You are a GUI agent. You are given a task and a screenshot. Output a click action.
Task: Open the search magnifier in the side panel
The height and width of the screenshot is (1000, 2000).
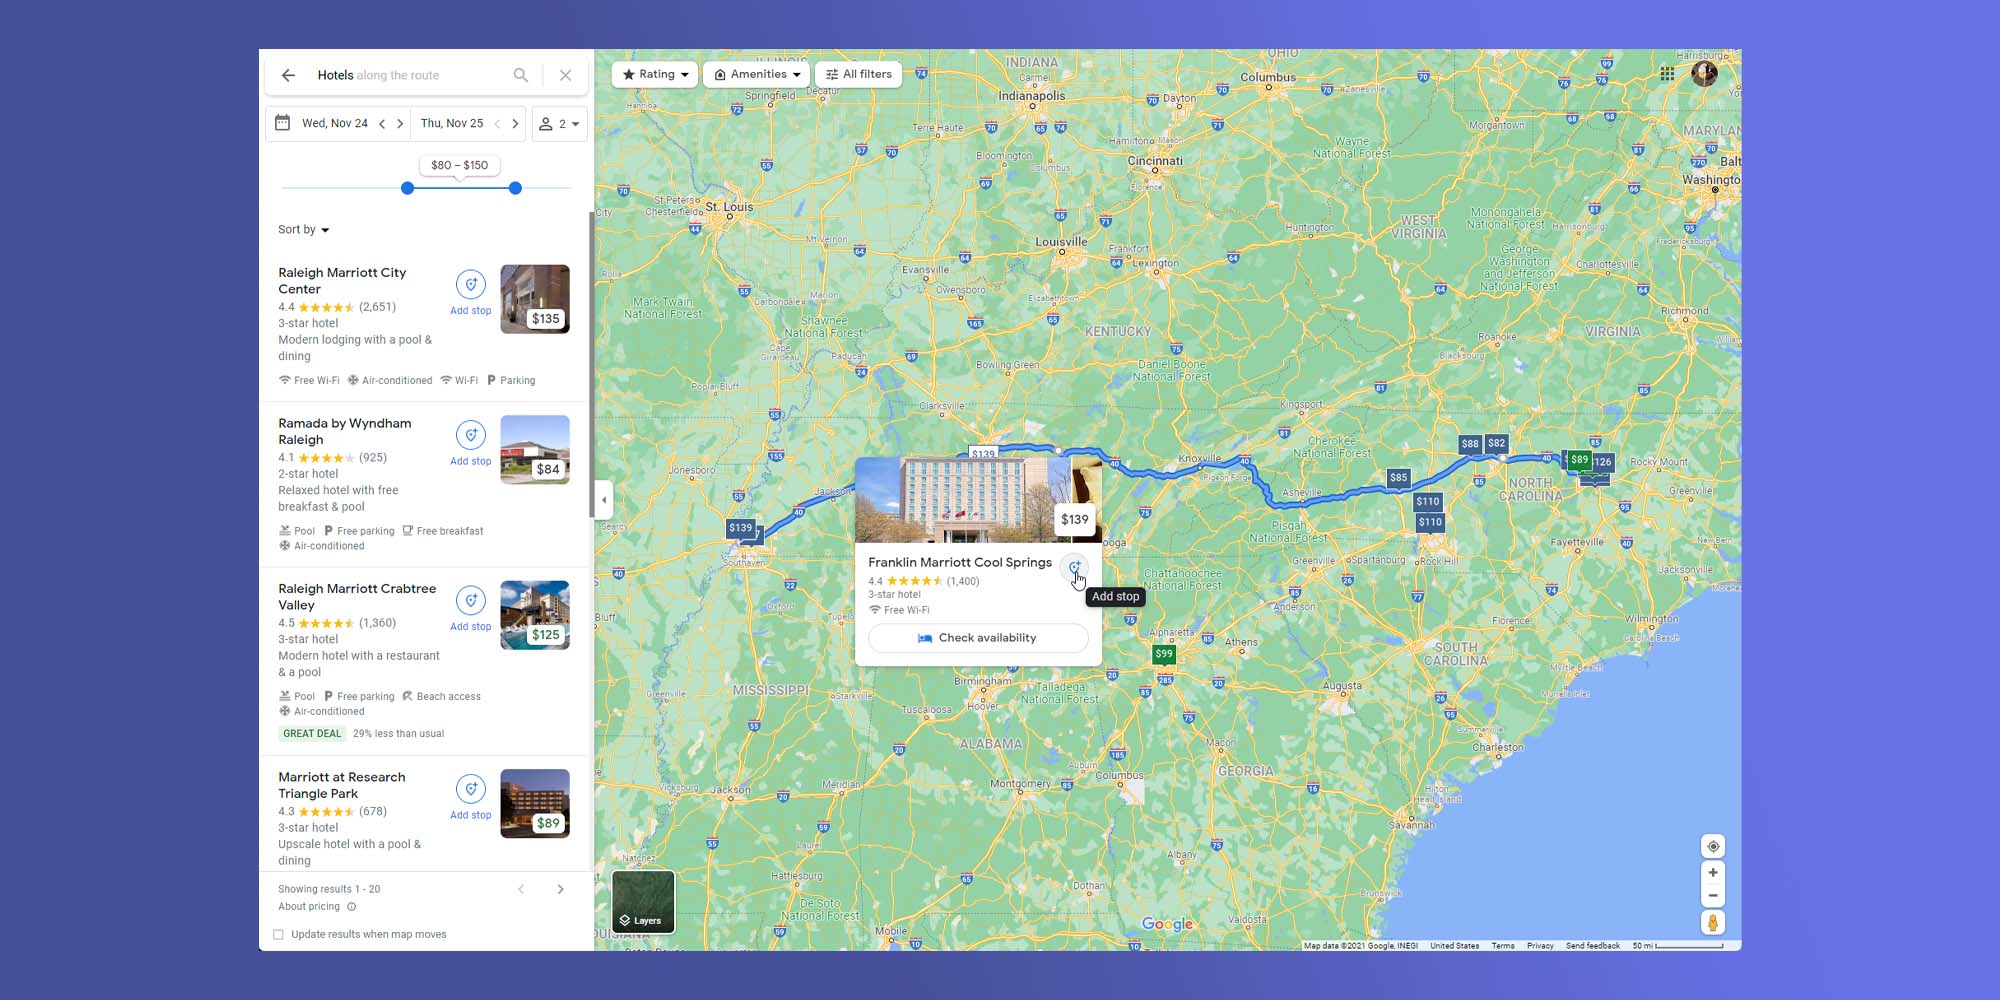coord(521,75)
